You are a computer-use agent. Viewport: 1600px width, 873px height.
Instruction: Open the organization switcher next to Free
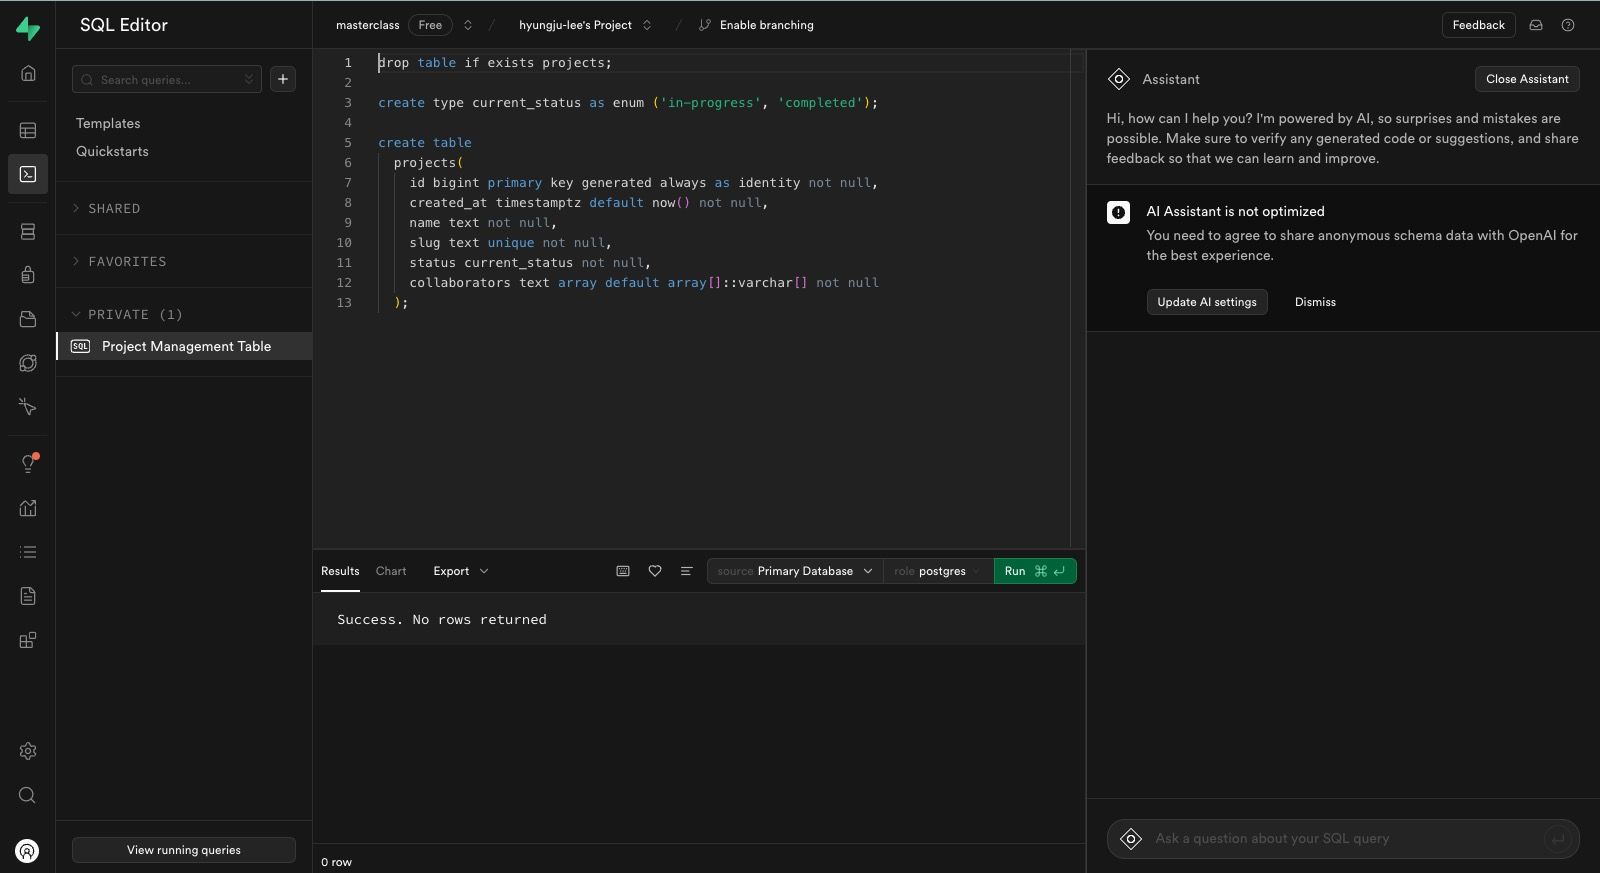(467, 25)
